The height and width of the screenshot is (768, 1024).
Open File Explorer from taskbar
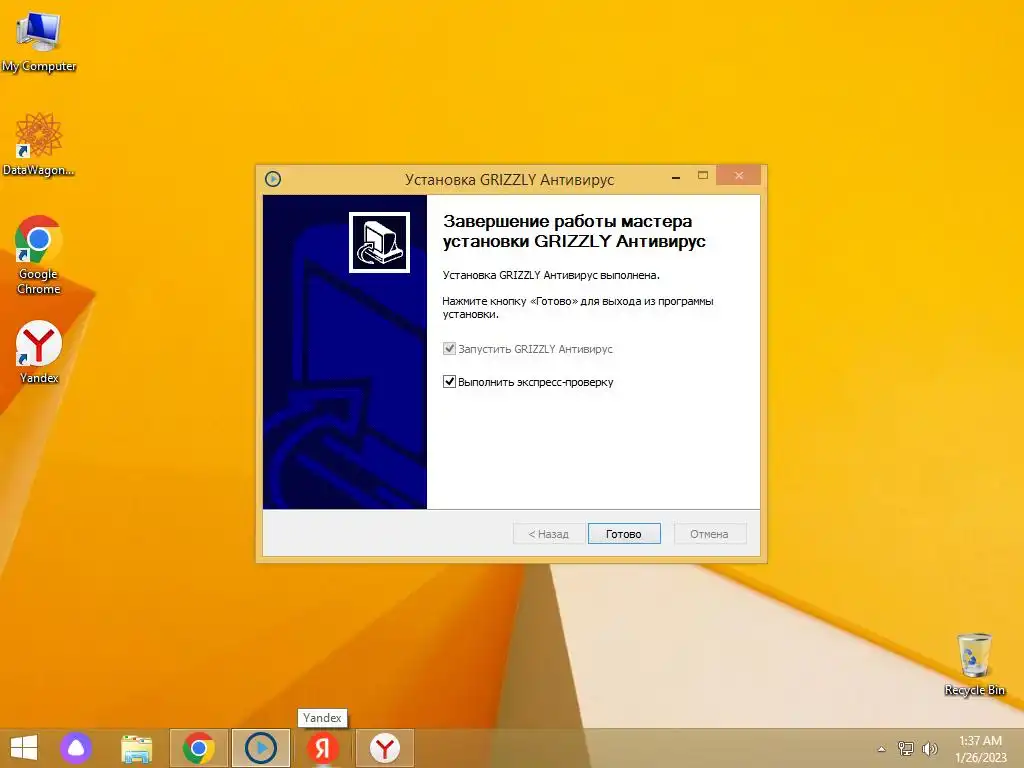pos(136,748)
